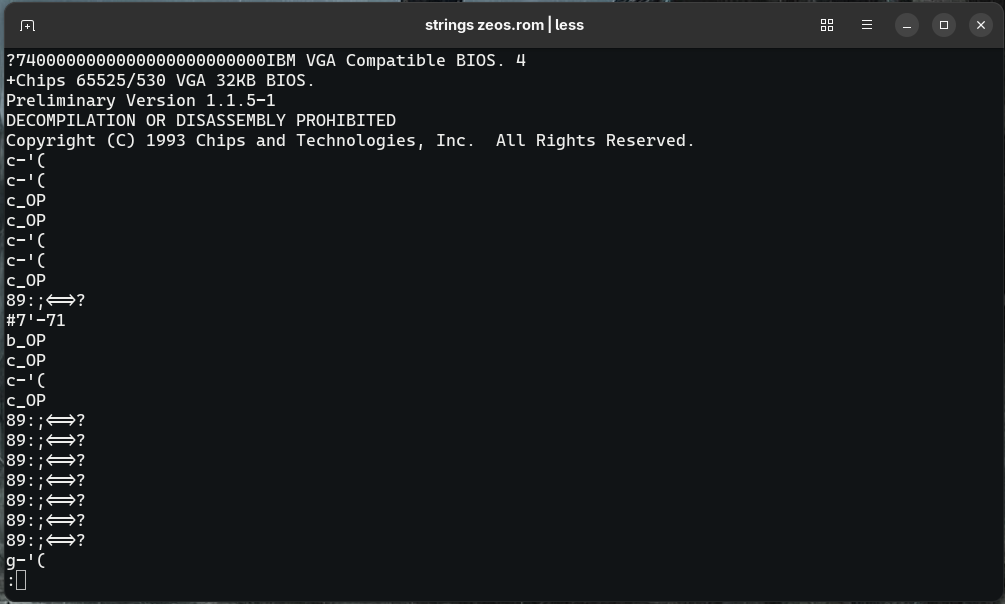This screenshot has height=604, width=1005.
Task: Click 'All Rights Reserved.' text
Action: 595,140
